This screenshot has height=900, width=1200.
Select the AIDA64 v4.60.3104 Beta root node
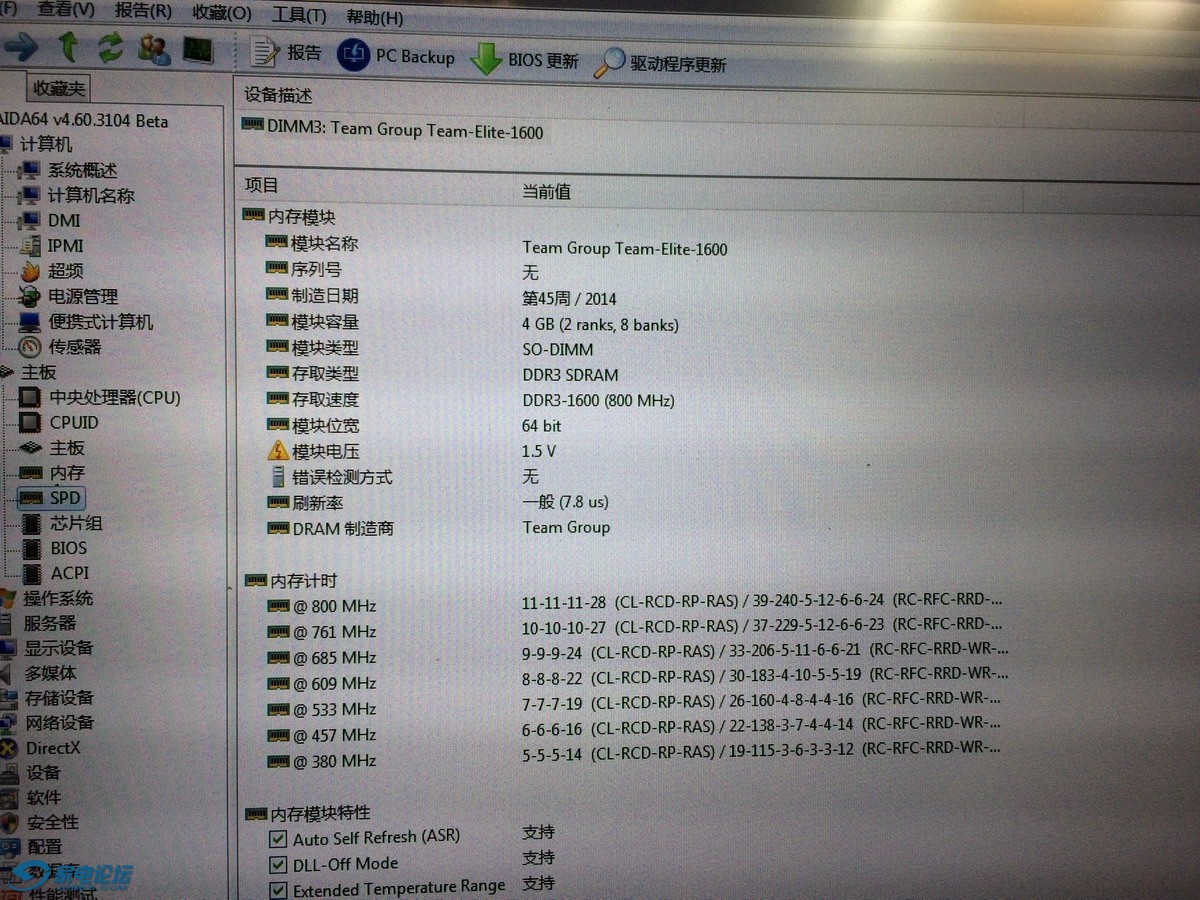pyautogui.click(x=84, y=121)
